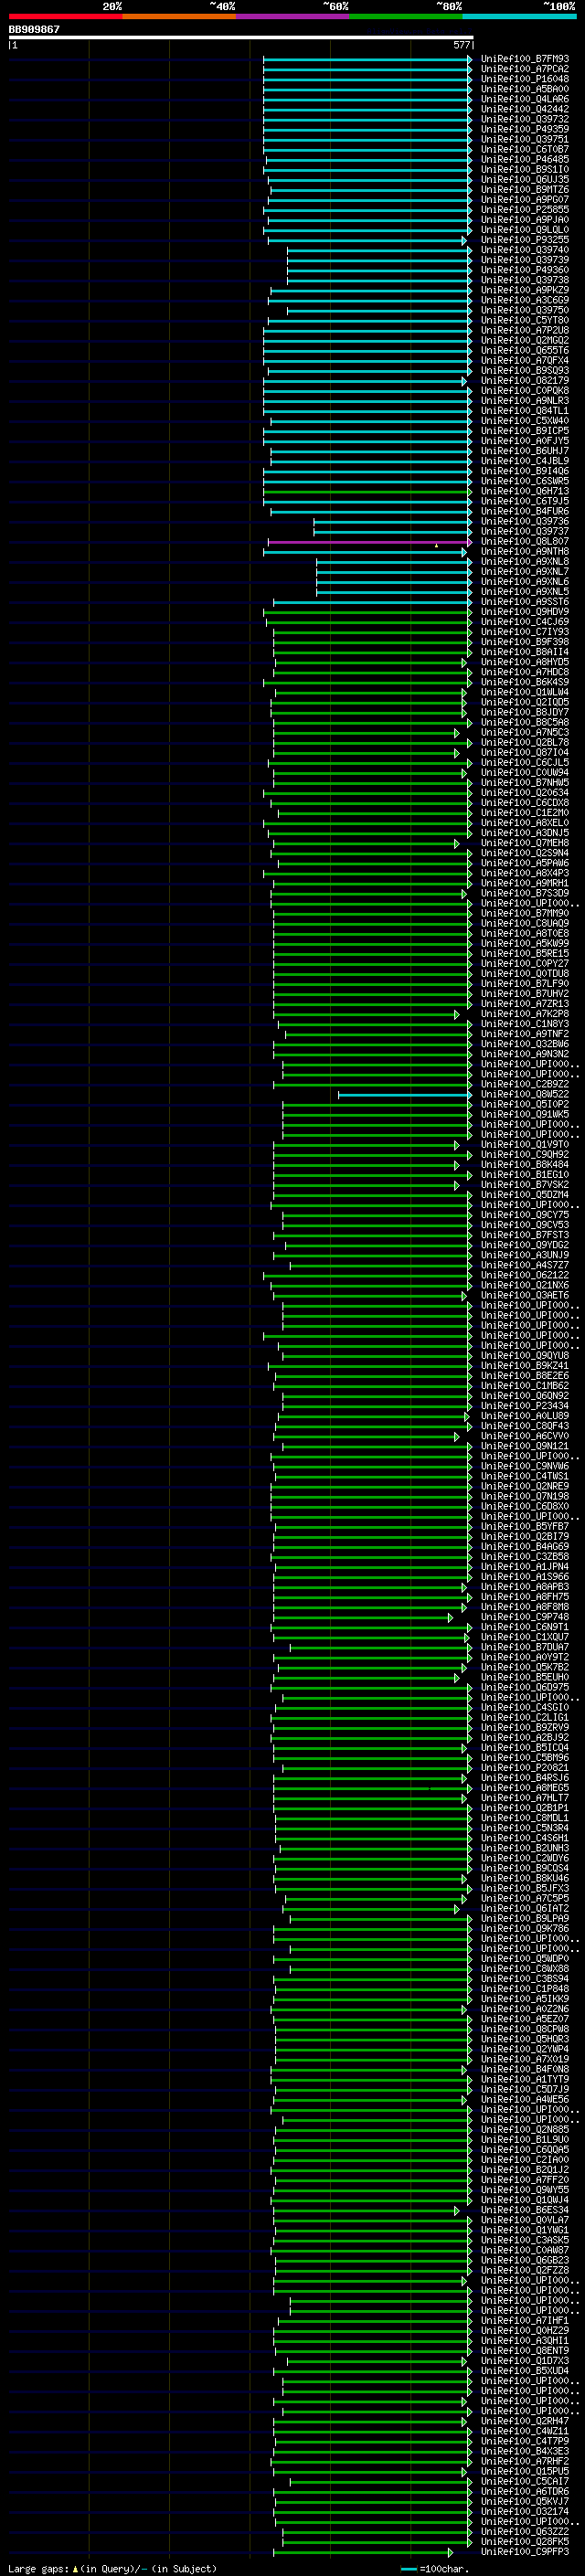The width and height of the screenshot is (585, 2576).
Task: Select the UniRef100_C7IY93 hit label
Action: pyautogui.click(x=525, y=632)
